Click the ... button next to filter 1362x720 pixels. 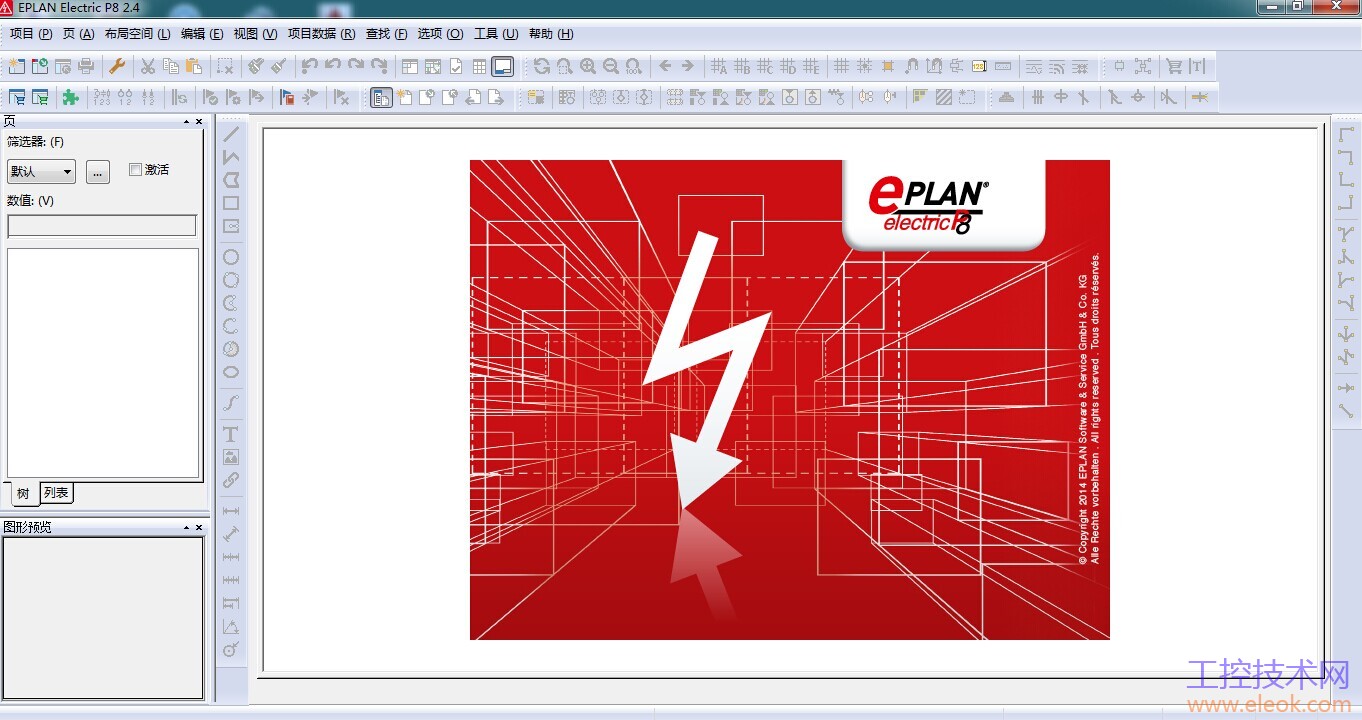click(98, 171)
